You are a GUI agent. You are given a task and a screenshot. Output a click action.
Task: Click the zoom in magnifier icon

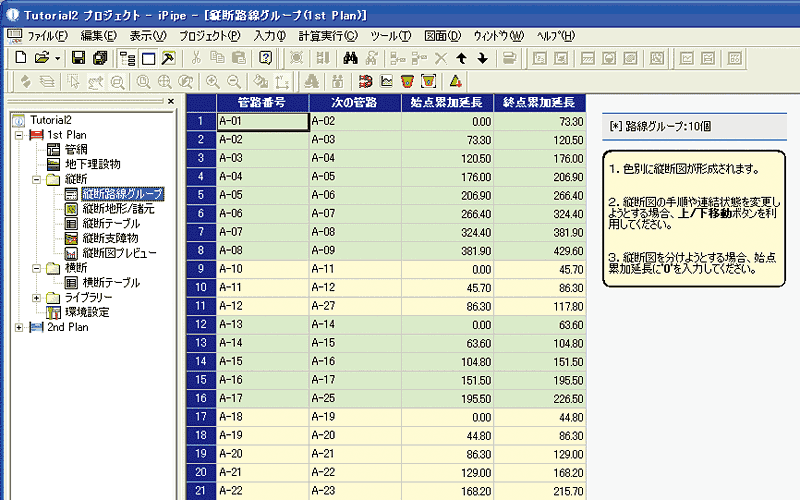[212, 81]
